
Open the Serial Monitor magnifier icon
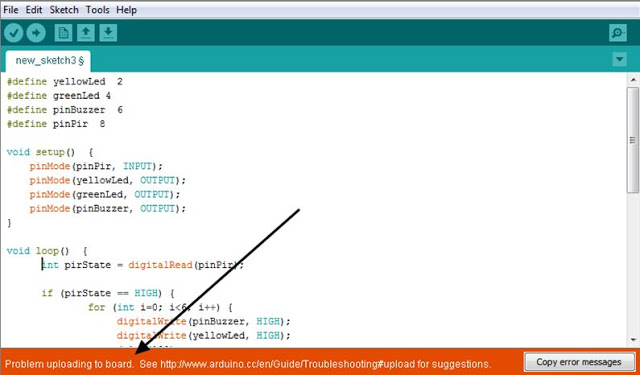(618, 33)
